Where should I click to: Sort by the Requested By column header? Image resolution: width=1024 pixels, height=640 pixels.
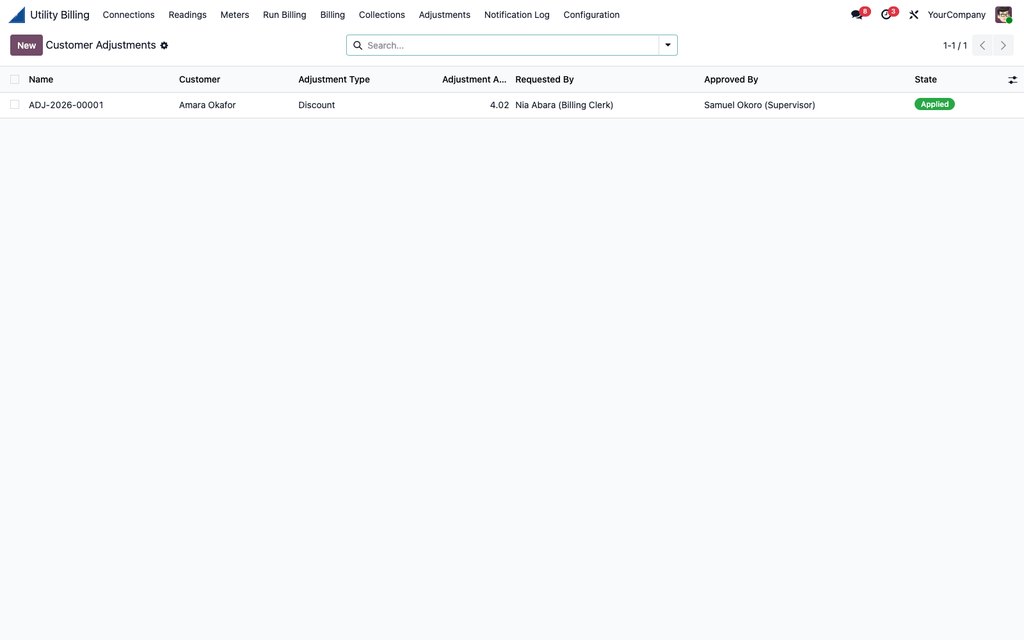click(x=545, y=80)
